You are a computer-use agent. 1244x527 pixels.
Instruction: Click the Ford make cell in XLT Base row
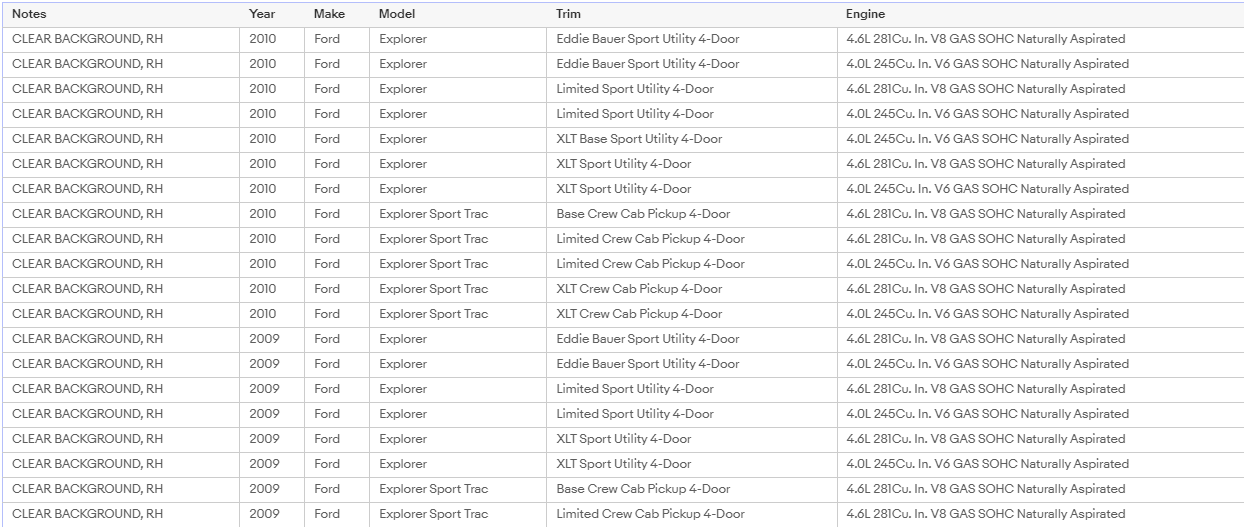[326, 139]
